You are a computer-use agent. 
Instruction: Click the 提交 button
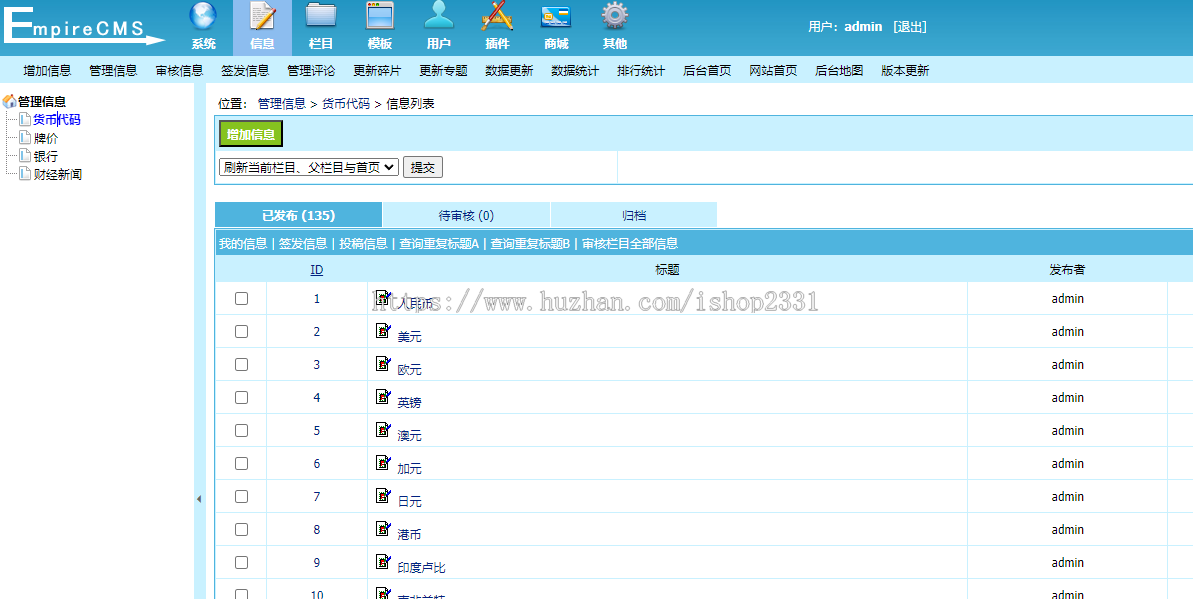(x=422, y=167)
